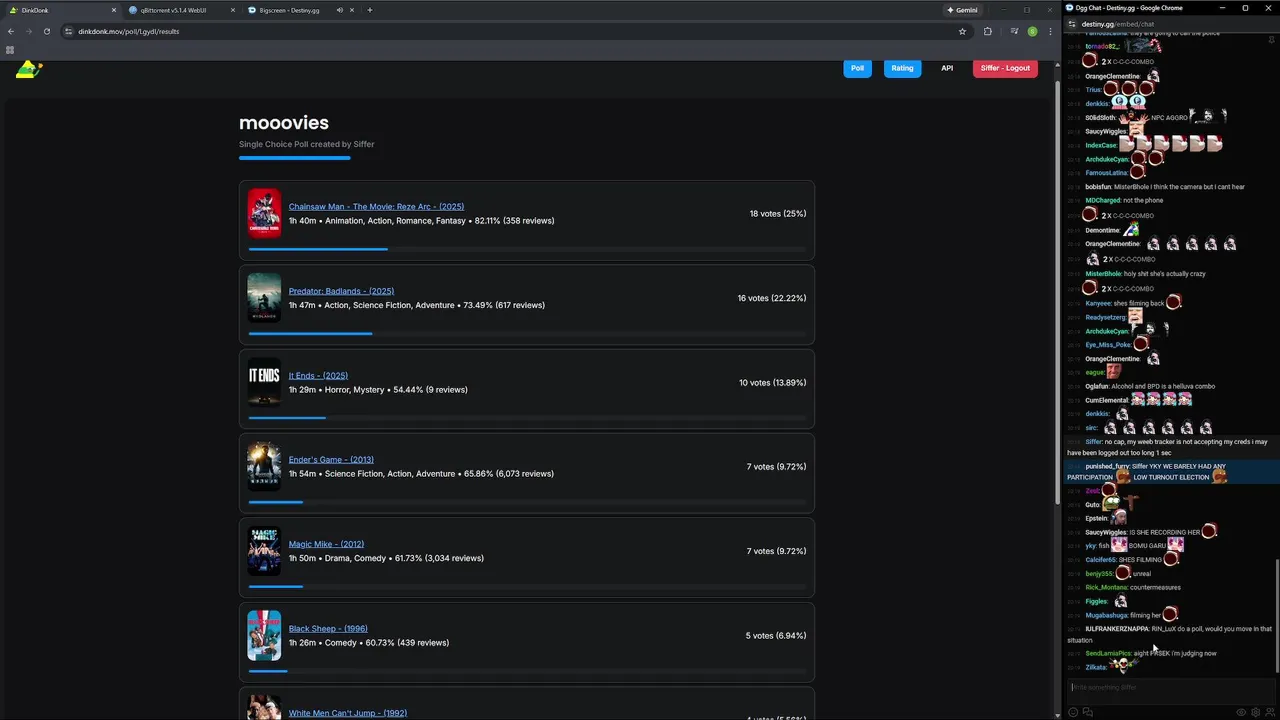Viewport: 1280px width, 720px height.
Task: Bookmark this page with the star icon
Action: point(962,31)
